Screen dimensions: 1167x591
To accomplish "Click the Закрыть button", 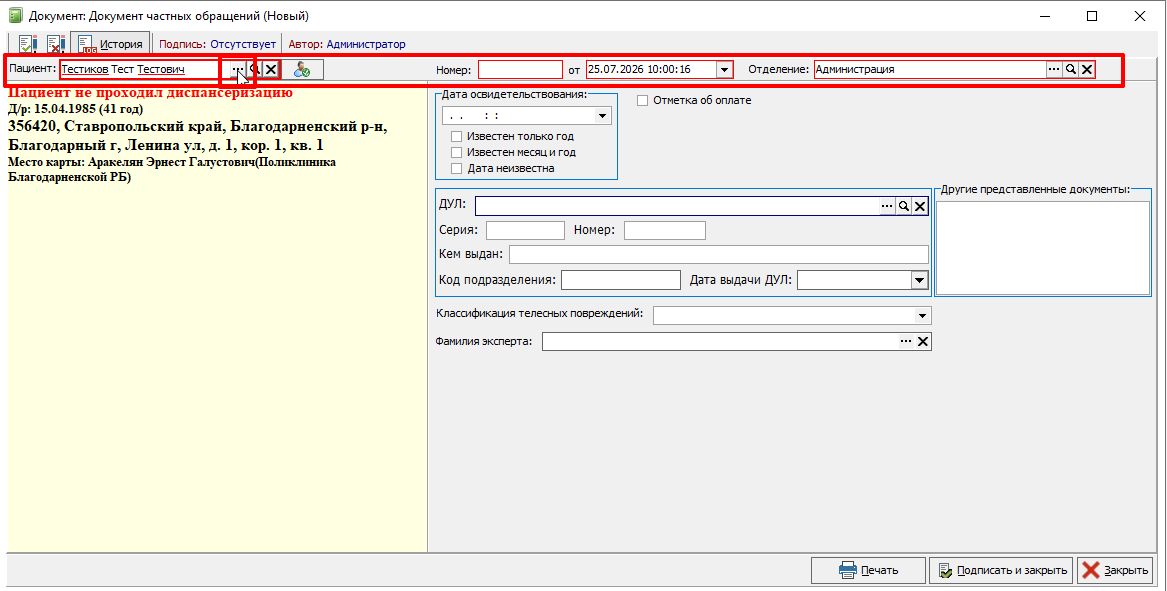I will click(x=1115, y=570).
